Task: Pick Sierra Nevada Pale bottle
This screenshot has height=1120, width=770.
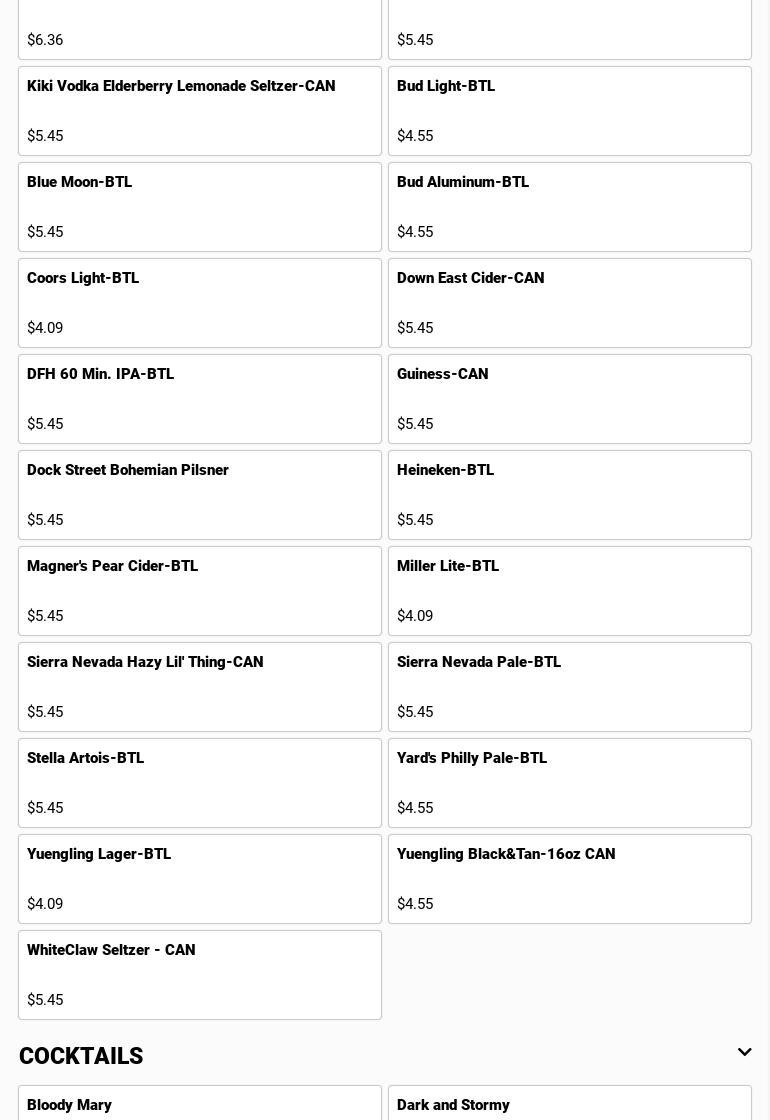Action: [x=570, y=687]
